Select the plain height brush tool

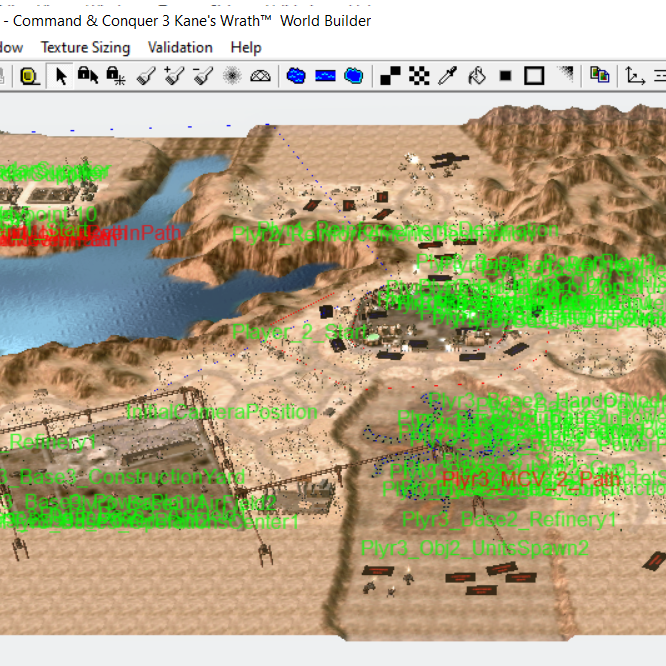146,76
